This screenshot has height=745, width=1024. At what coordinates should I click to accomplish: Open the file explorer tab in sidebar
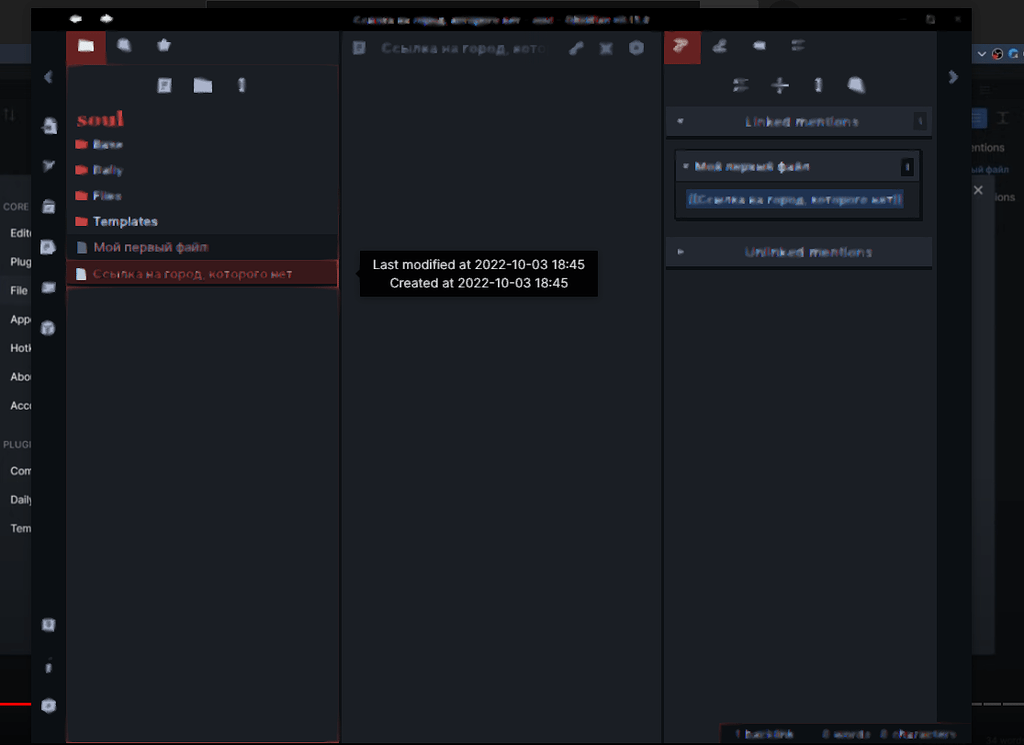86,46
